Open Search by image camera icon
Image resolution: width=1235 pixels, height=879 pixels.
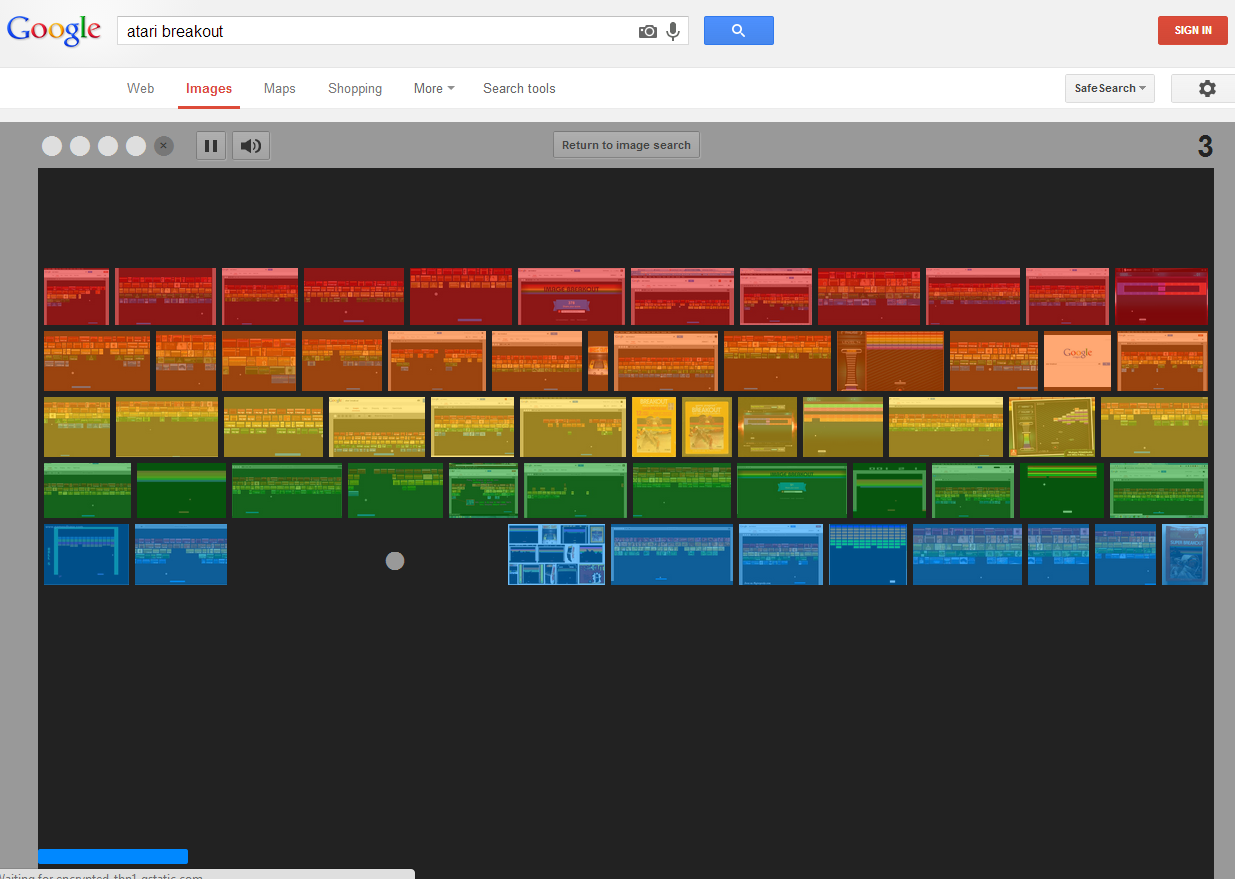click(x=648, y=31)
